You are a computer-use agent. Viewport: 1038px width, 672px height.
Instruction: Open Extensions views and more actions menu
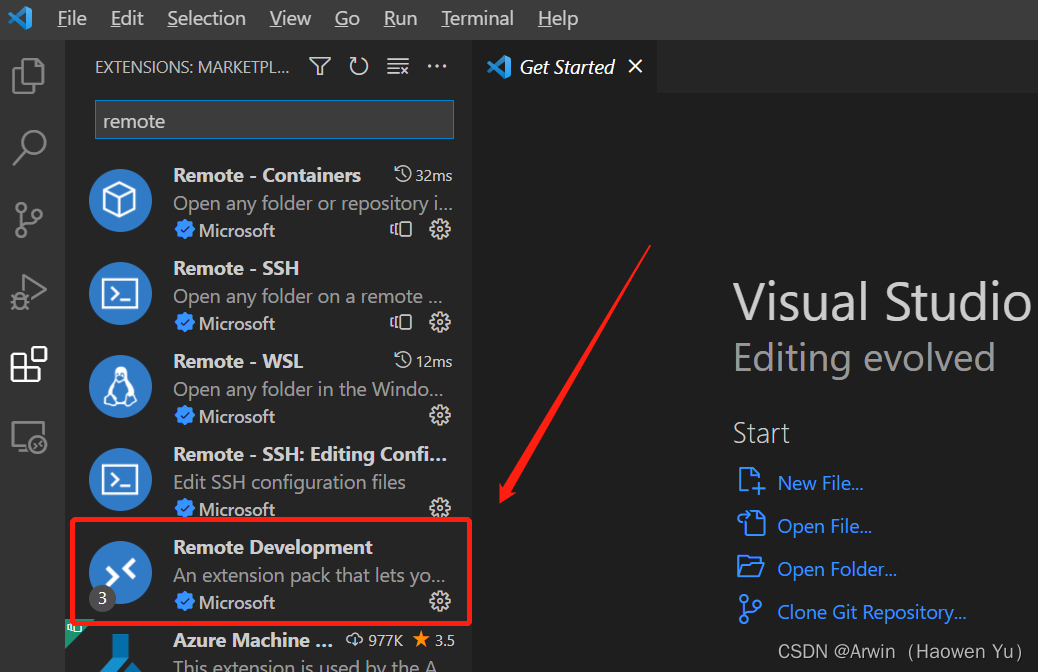coord(437,66)
